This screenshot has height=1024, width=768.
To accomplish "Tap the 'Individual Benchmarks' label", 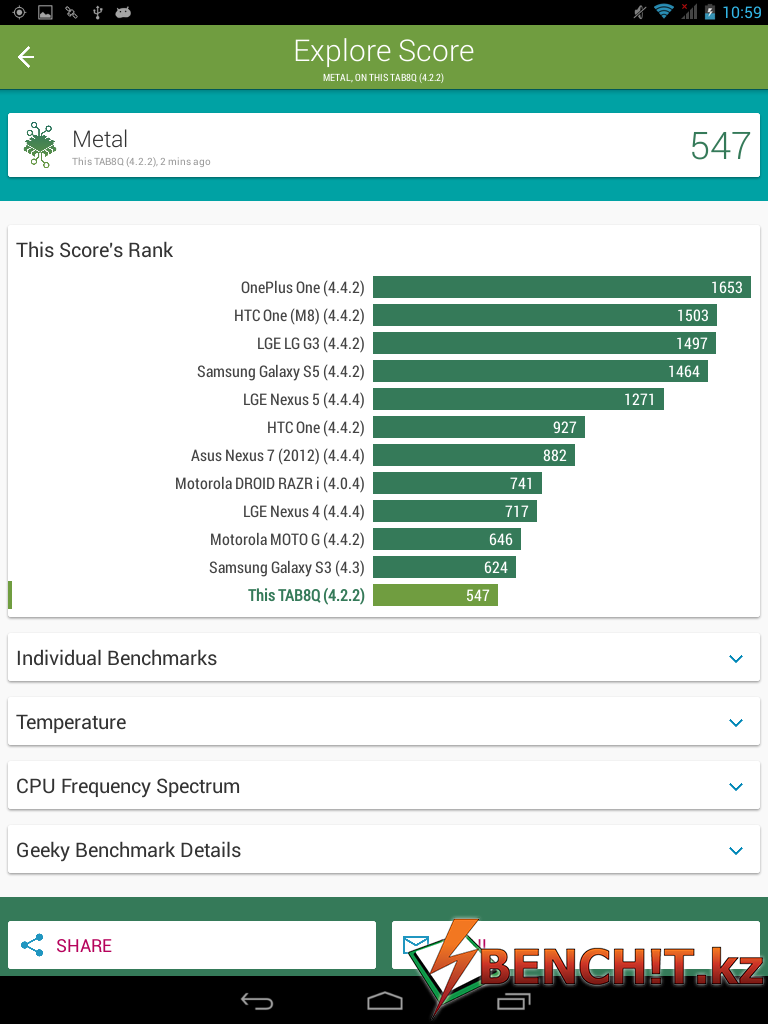I will (116, 658).
